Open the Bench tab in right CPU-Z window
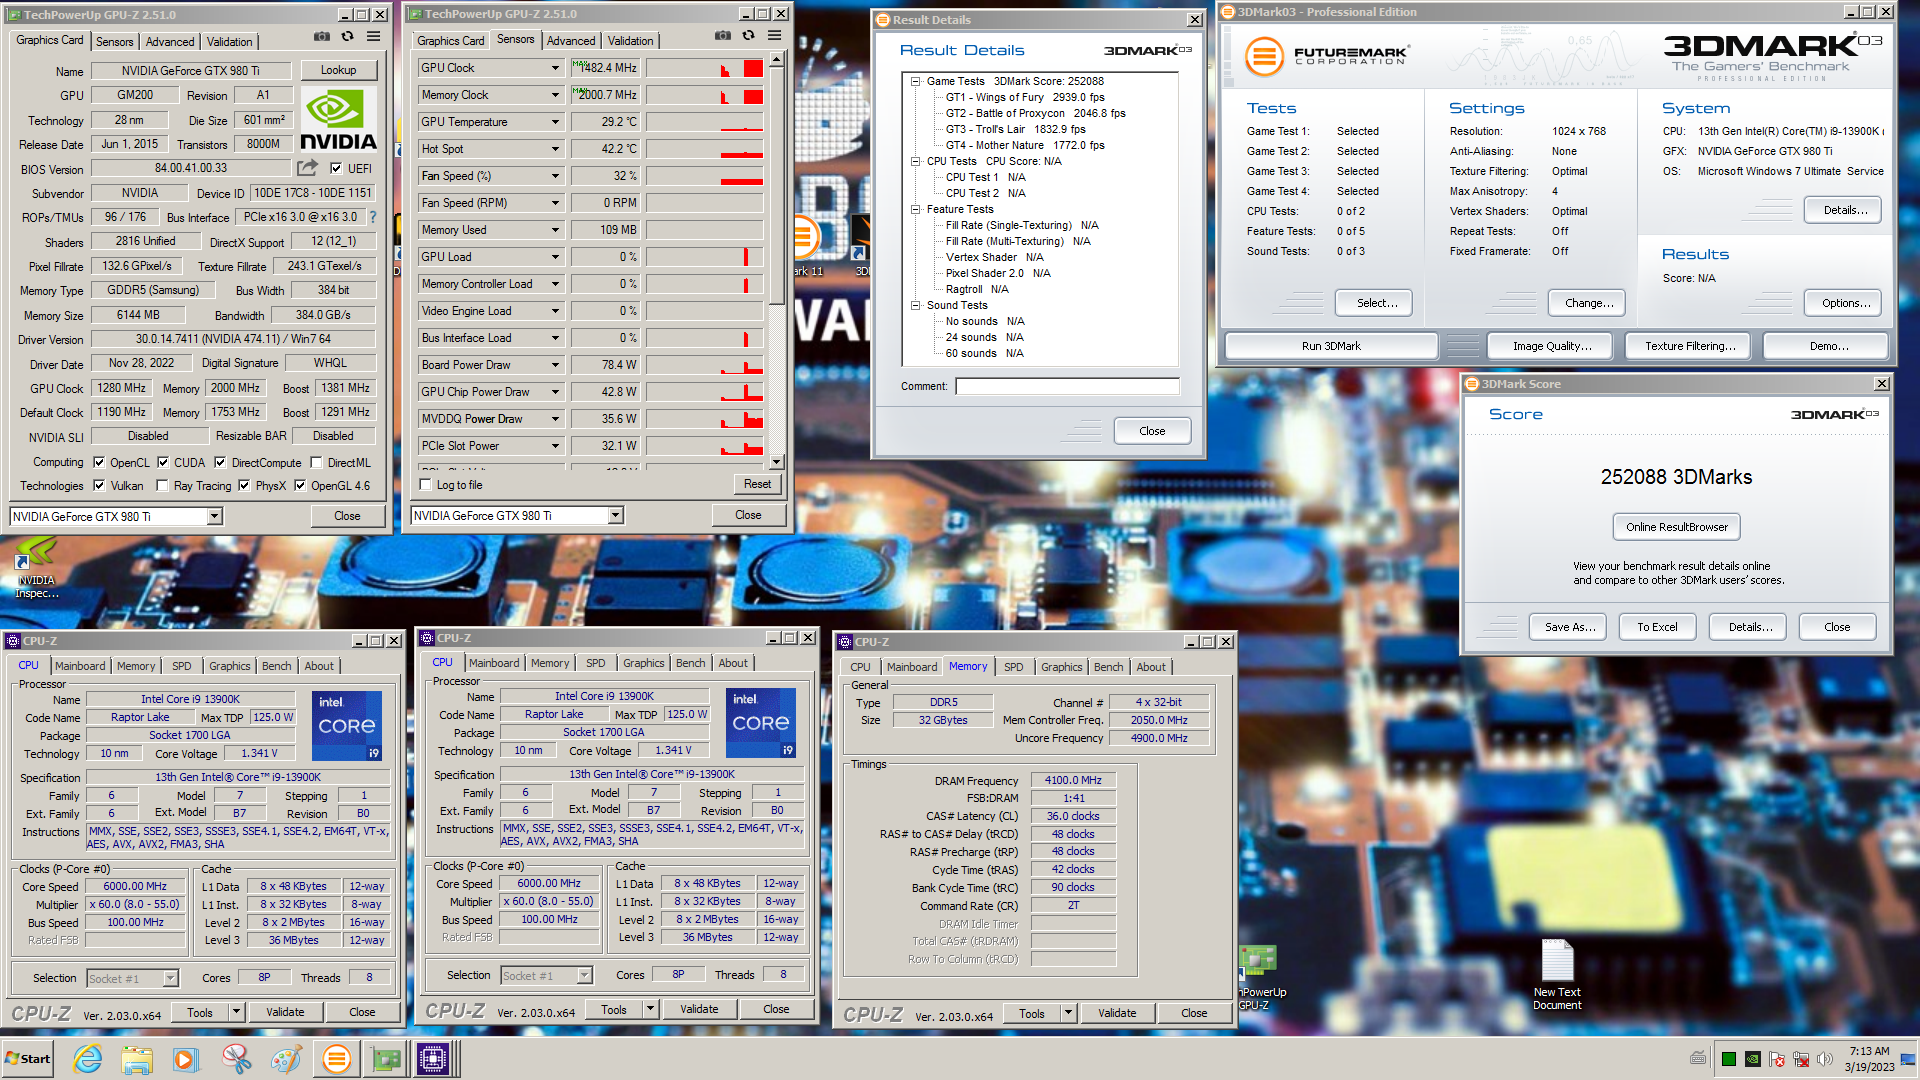 tap(1108, 667)
